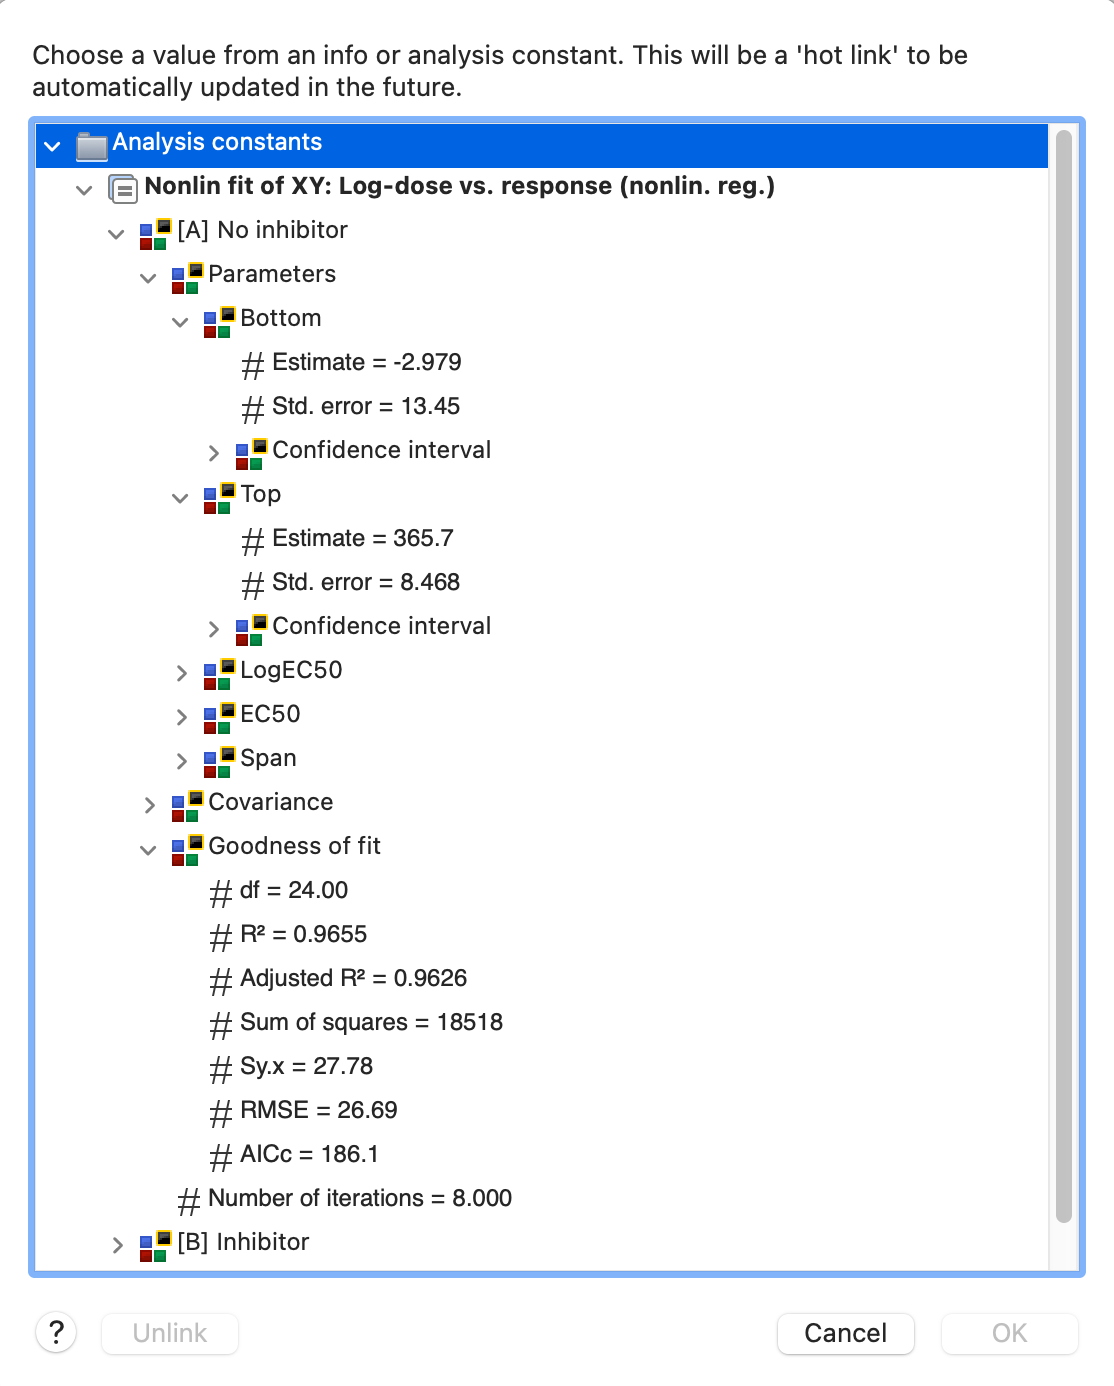
Task: Collapse the Analysis constants root node
Action: click(x=53, y=145)
